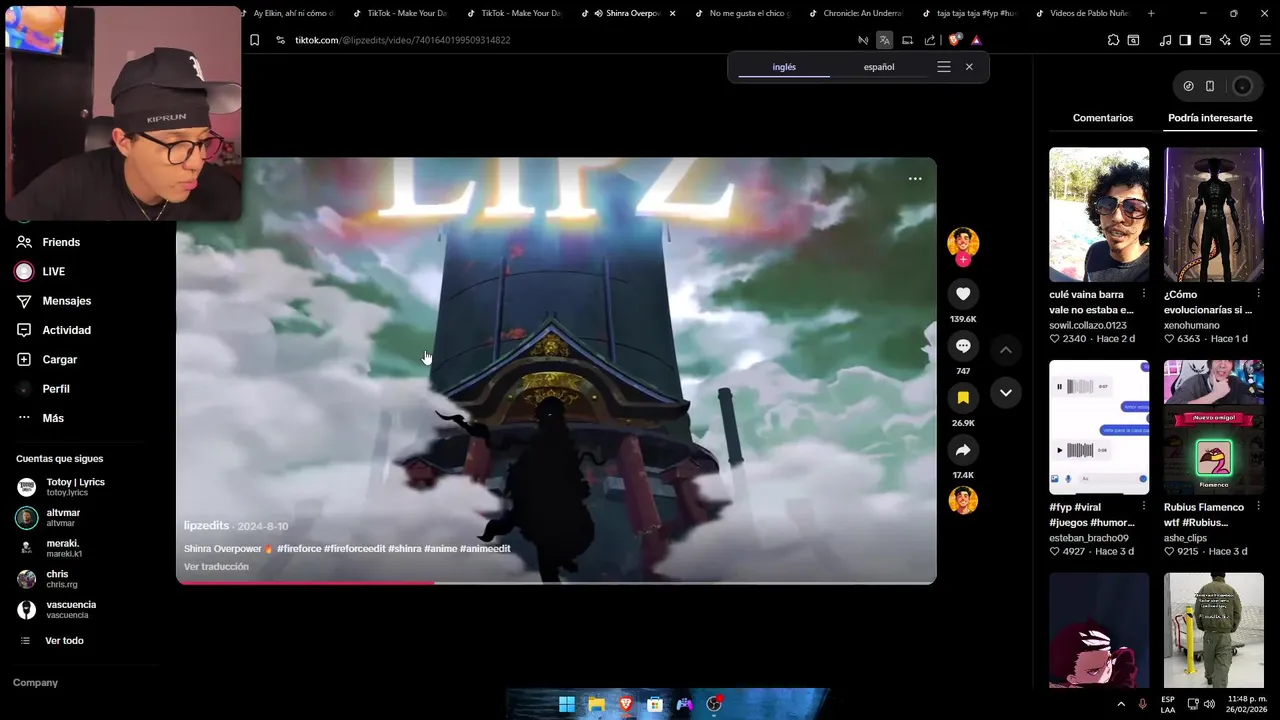Open Leo AI sparkle icon
The height and width of the screenshot is (720, 1280).
click(x=1225, y=40)
